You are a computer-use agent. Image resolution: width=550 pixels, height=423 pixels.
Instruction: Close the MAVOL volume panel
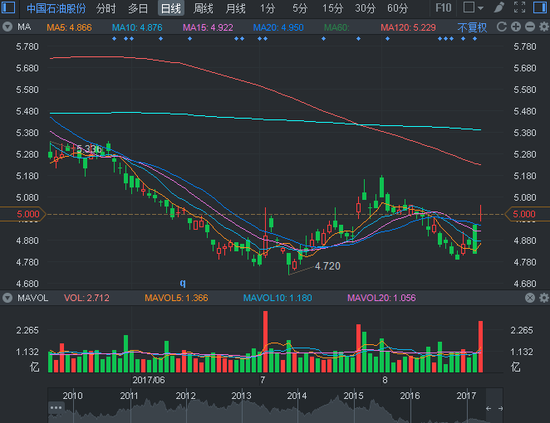coord(530,298)
